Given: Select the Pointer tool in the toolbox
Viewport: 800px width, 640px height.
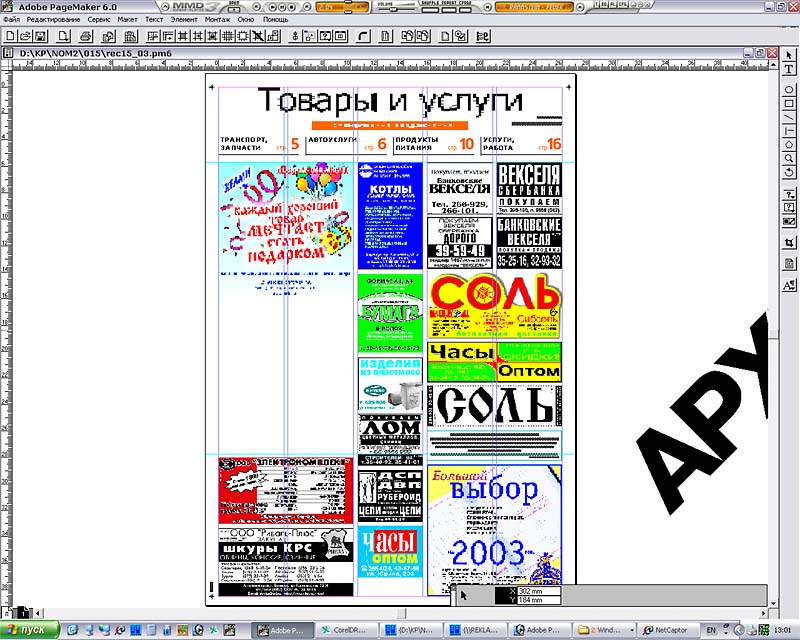Looking at the screenshot, I should 789,55.
